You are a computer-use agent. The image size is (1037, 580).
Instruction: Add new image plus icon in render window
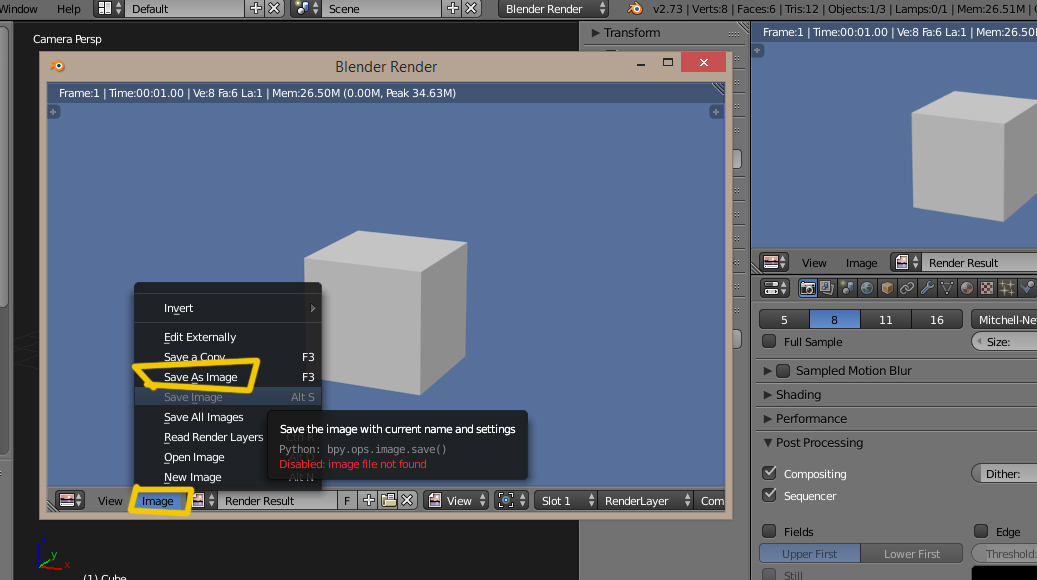(x=369, y=501)
